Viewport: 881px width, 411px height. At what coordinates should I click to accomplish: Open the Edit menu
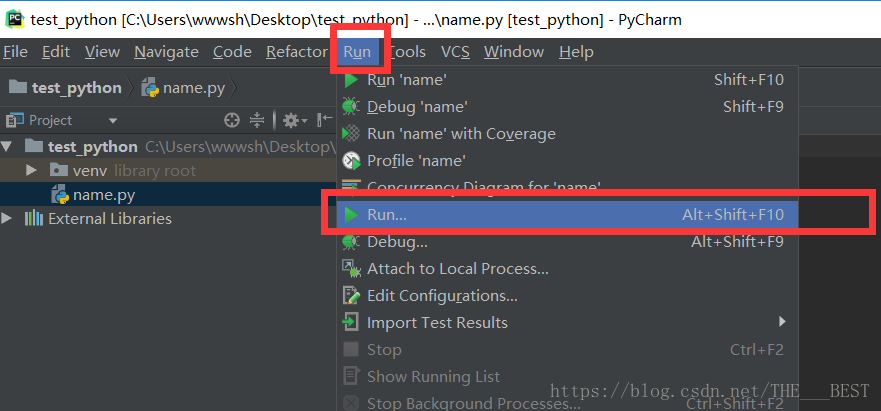pos(56,52)
